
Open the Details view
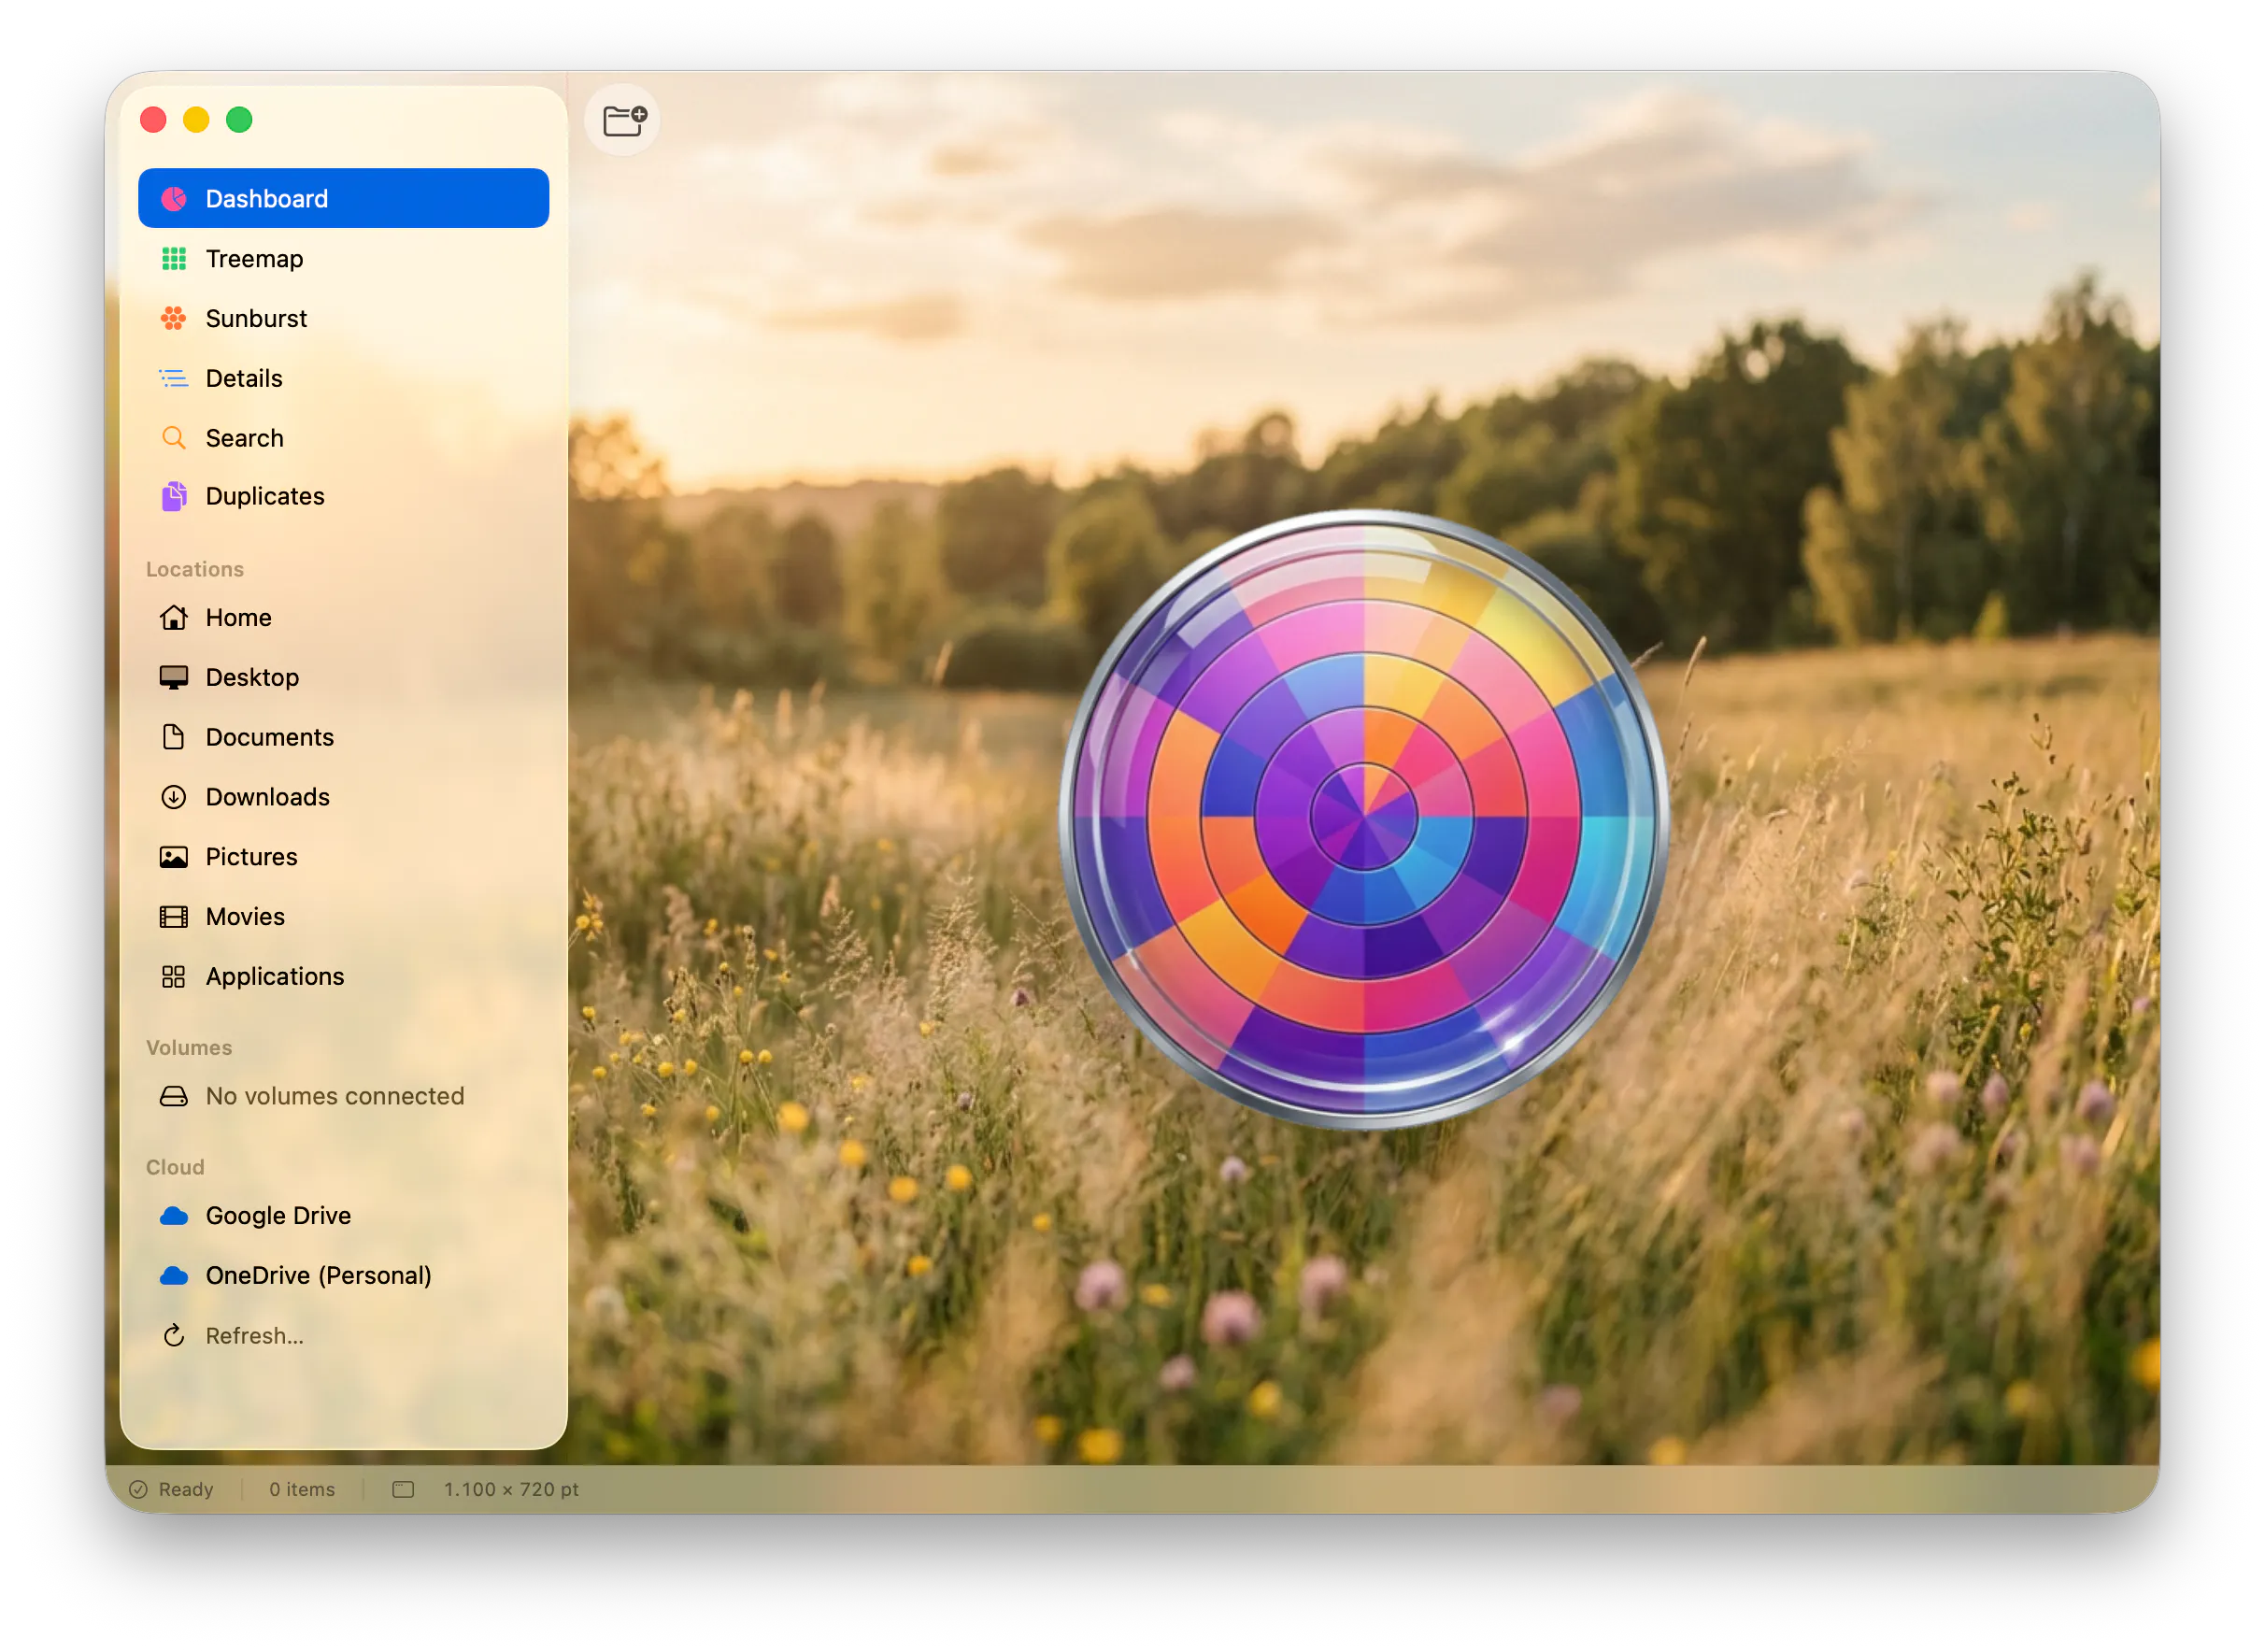(x=344, y=379)
